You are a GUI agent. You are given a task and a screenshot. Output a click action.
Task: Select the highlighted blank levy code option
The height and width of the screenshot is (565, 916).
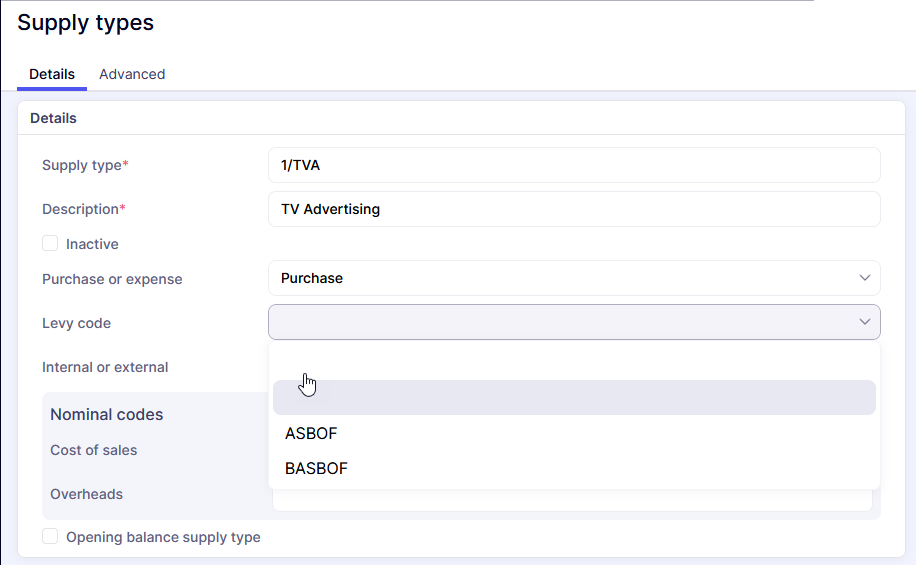point(574,397)
